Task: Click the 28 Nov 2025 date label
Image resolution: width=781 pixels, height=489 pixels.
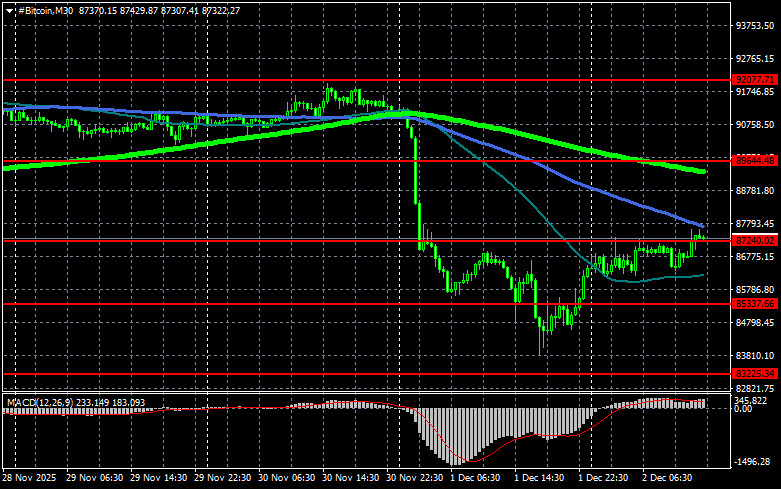Action: [x=29, y=478]
